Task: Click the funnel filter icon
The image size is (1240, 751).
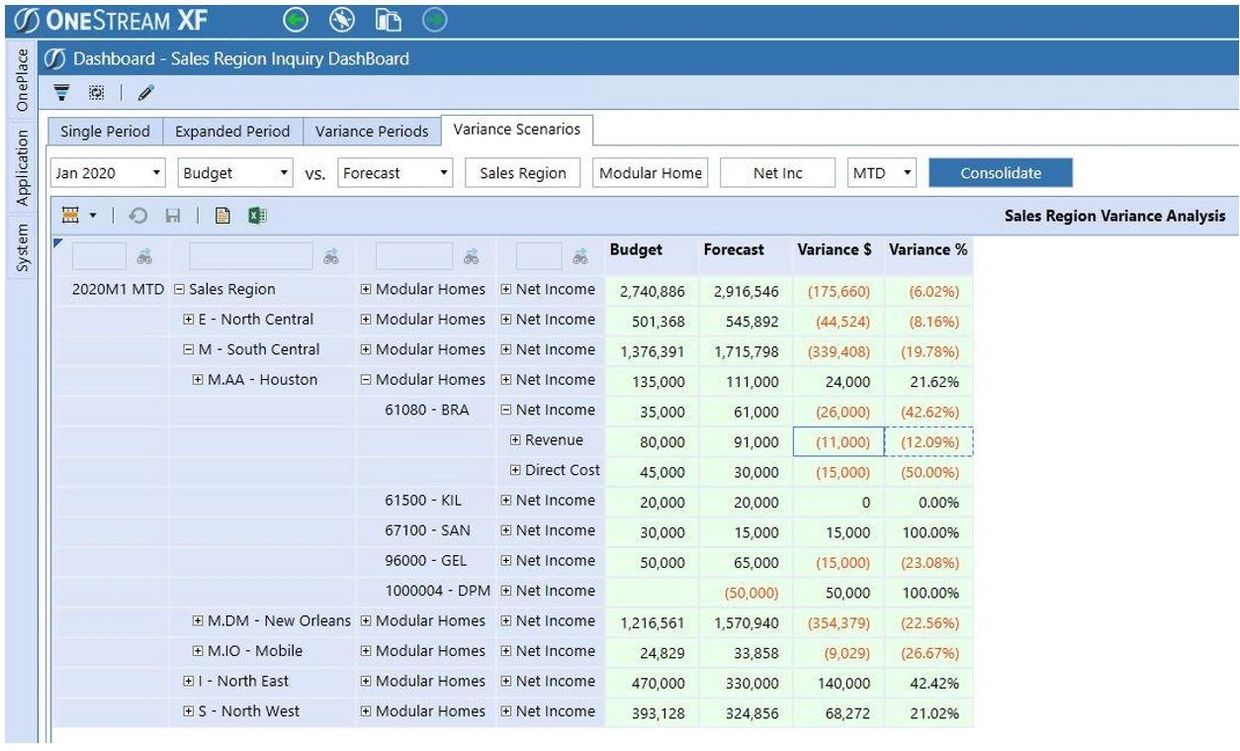Action: [x=62, y=93]
